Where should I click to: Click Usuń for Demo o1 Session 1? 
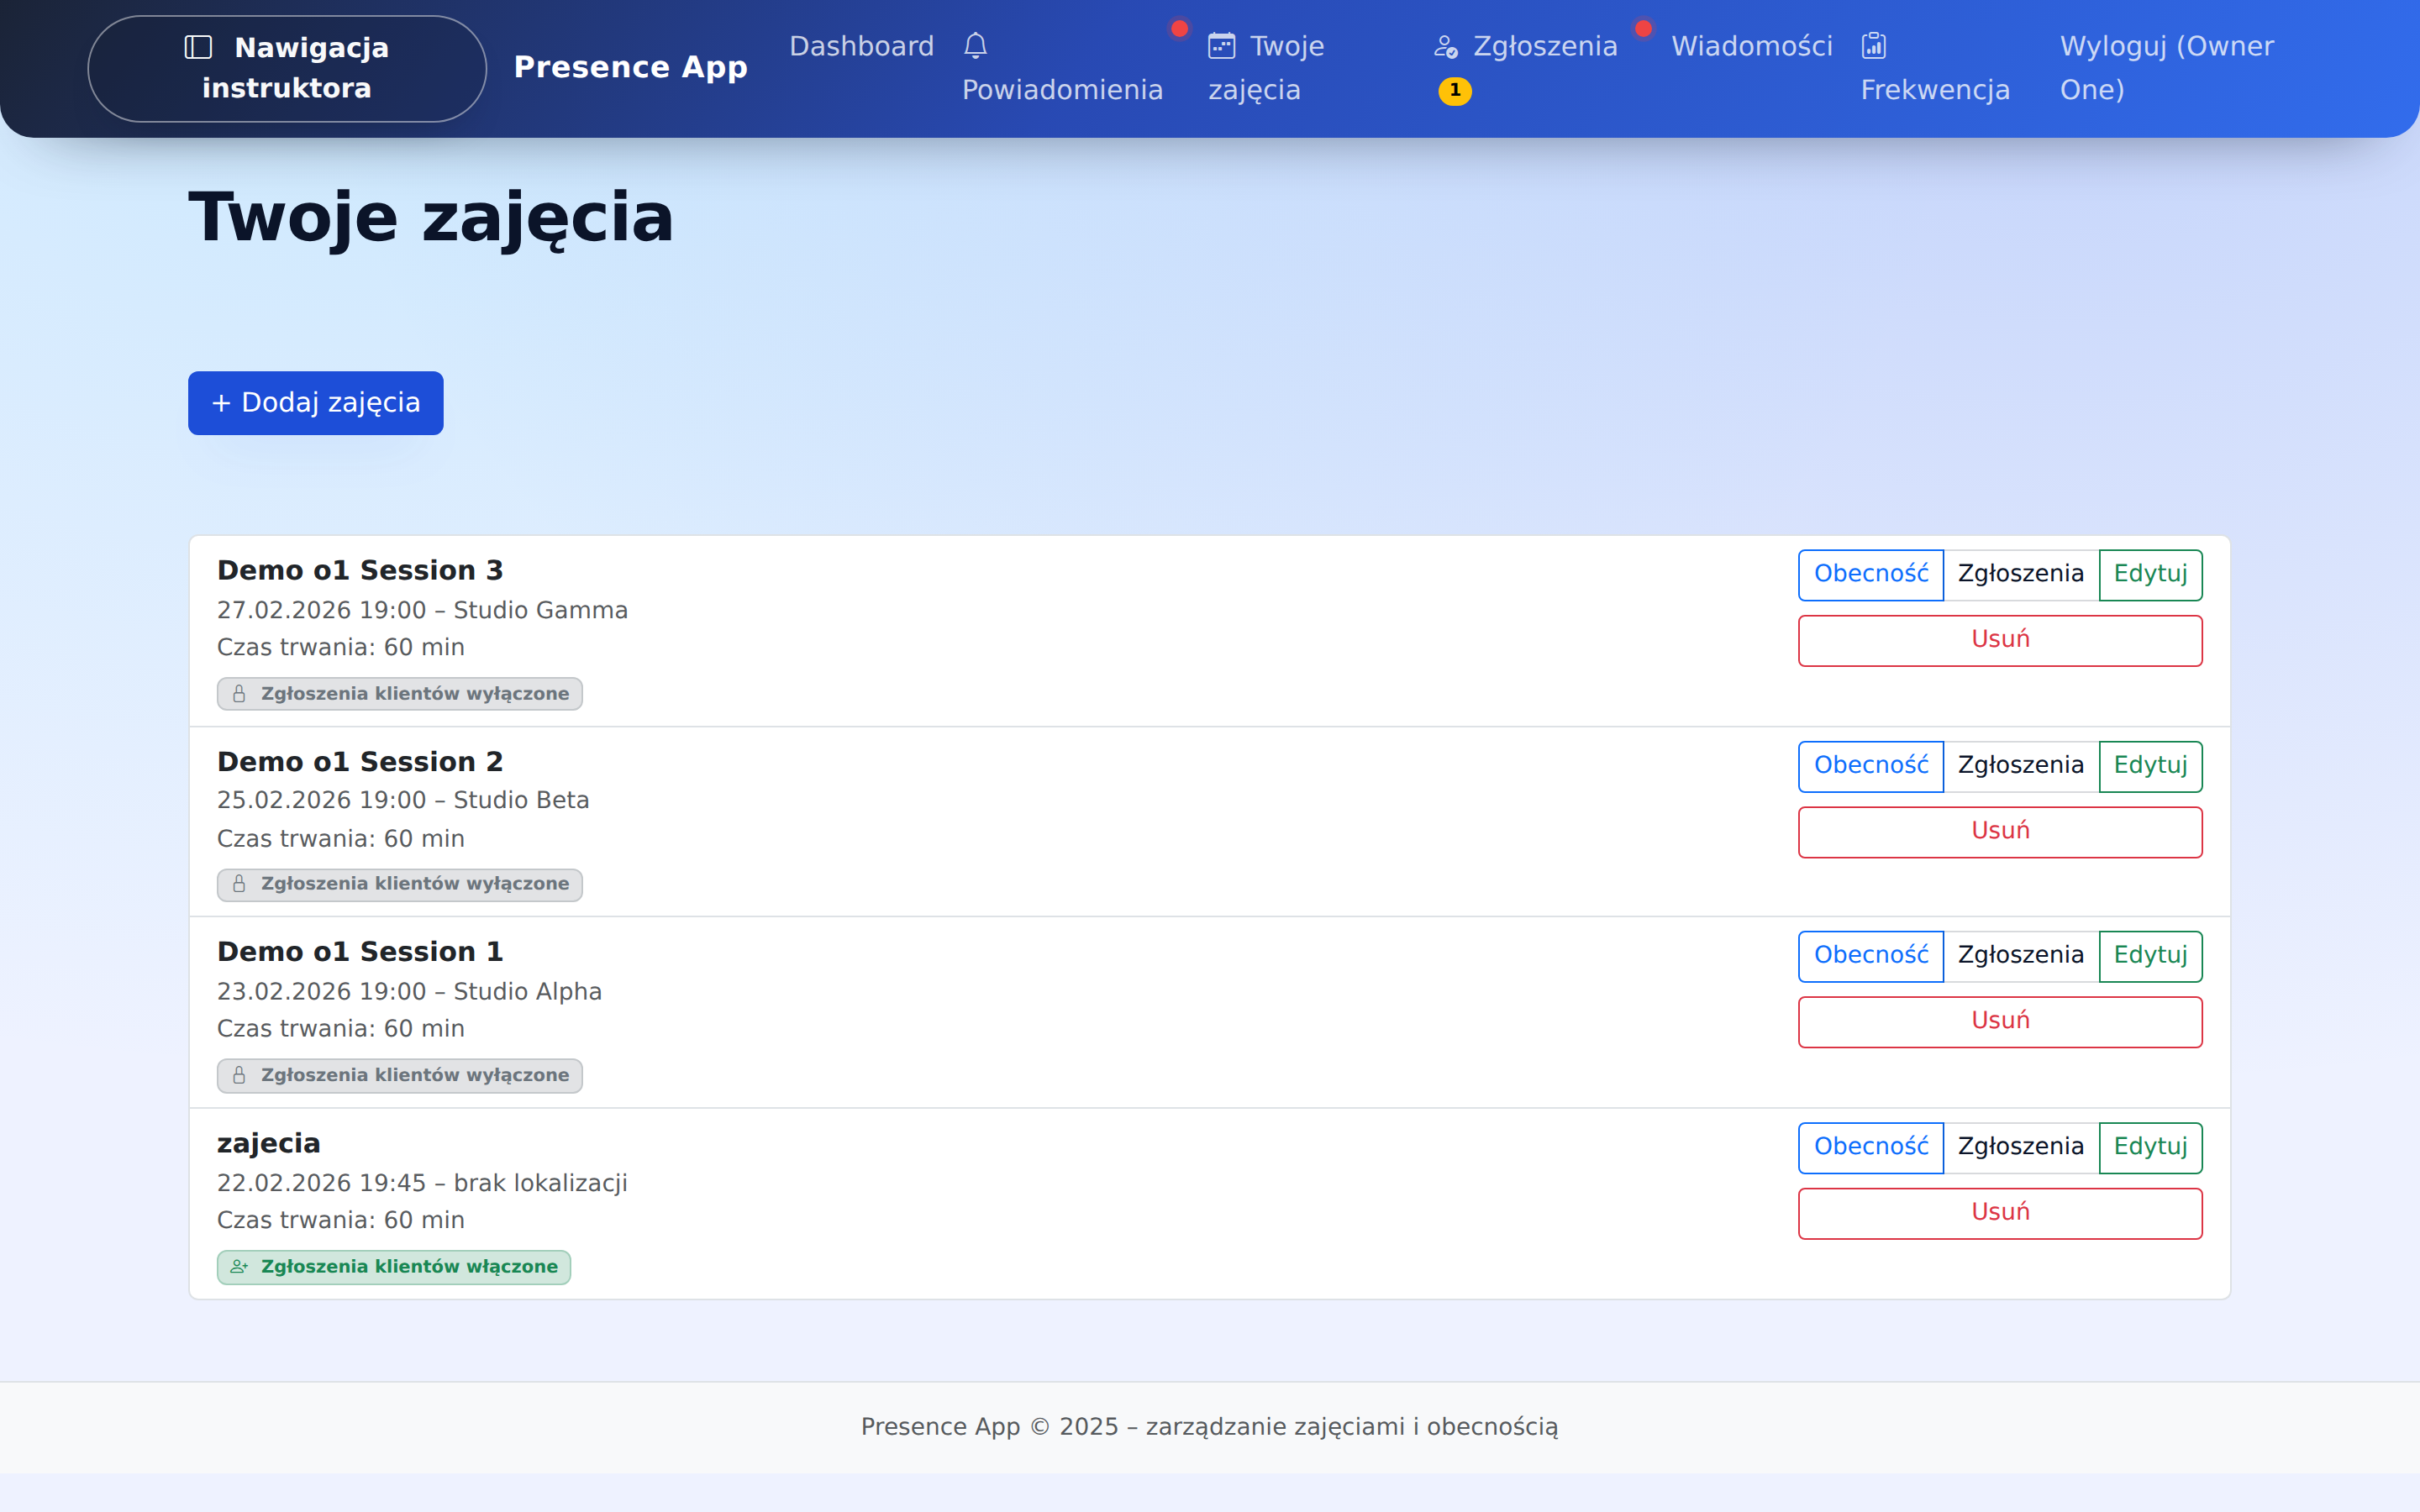(x=2000, y=1022)
